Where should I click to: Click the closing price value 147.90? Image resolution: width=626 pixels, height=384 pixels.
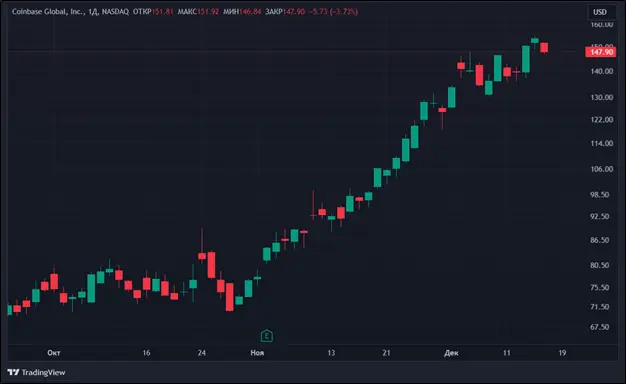click(x=294, y=12)
